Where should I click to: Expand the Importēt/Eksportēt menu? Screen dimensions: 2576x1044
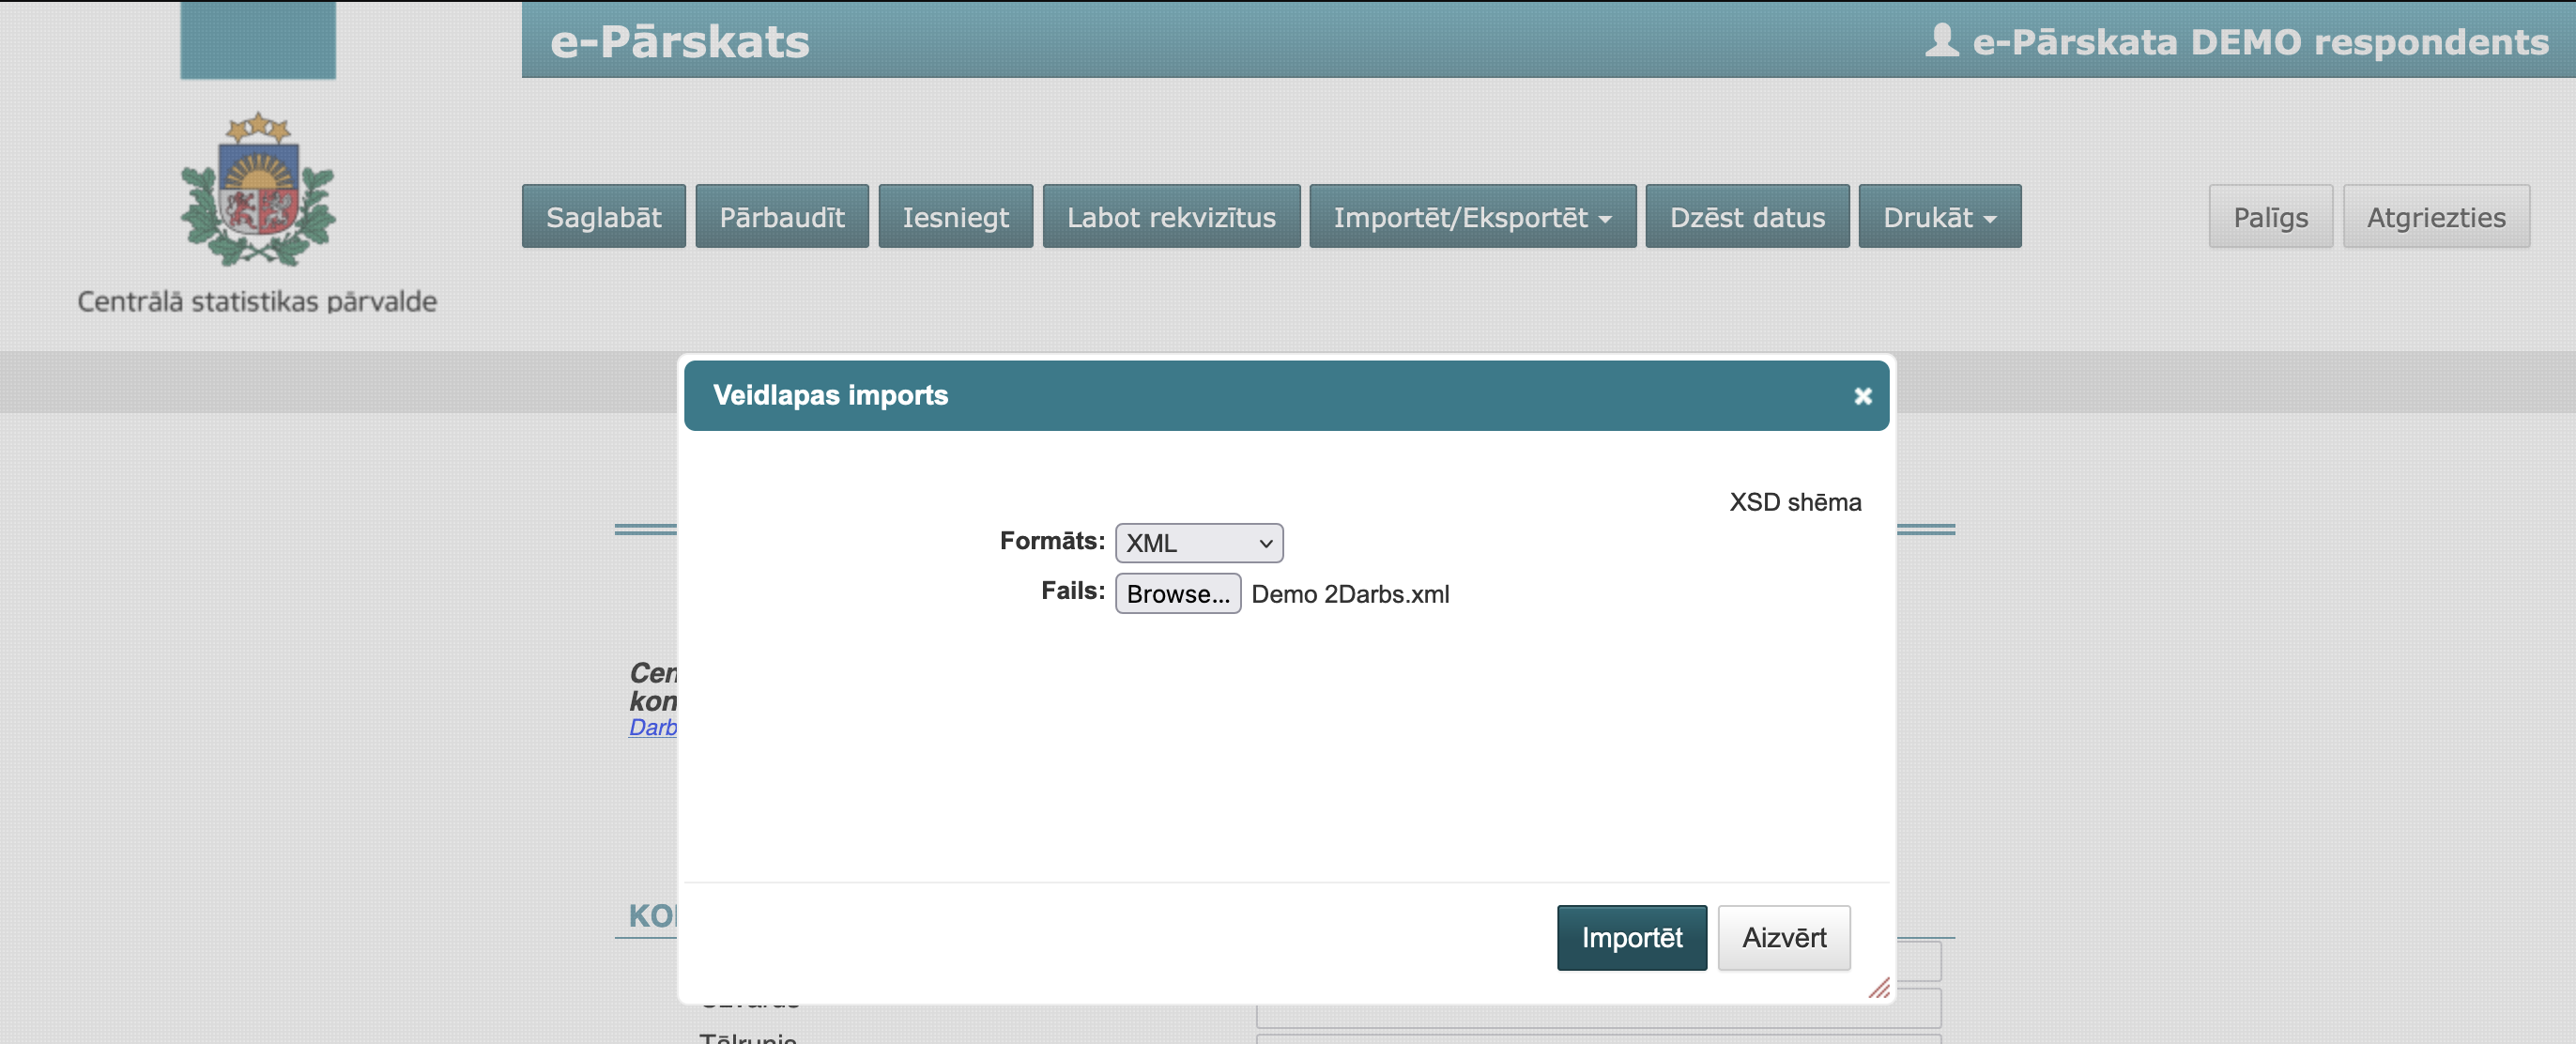[1472, 217]
